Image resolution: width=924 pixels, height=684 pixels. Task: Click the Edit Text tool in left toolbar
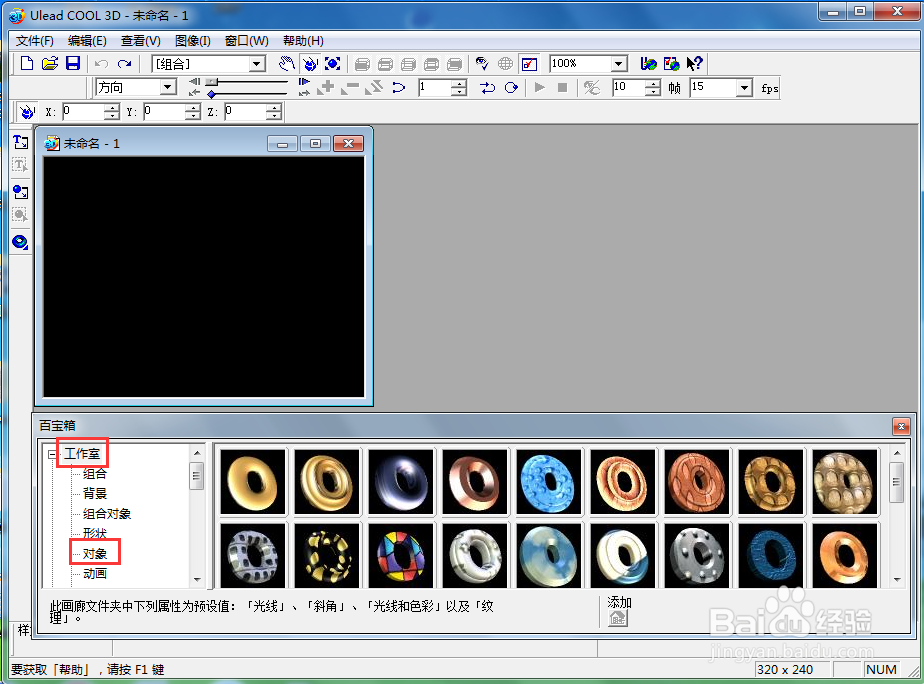[x=21, y=166]
